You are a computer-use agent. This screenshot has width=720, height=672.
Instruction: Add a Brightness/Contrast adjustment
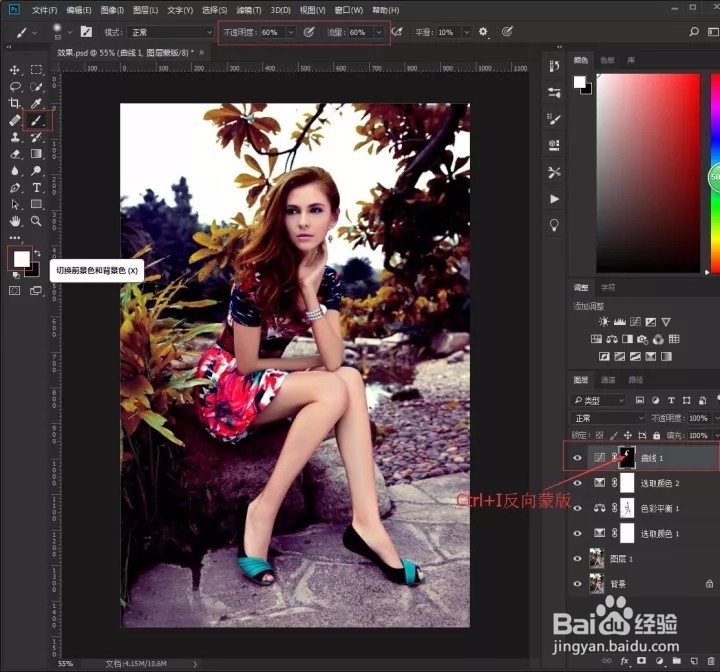(604, 322)
